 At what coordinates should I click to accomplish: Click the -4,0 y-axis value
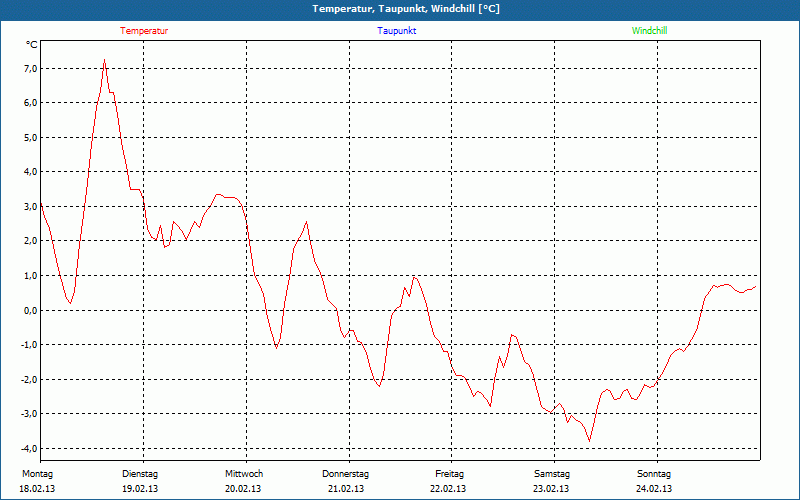tap(29, 448)
